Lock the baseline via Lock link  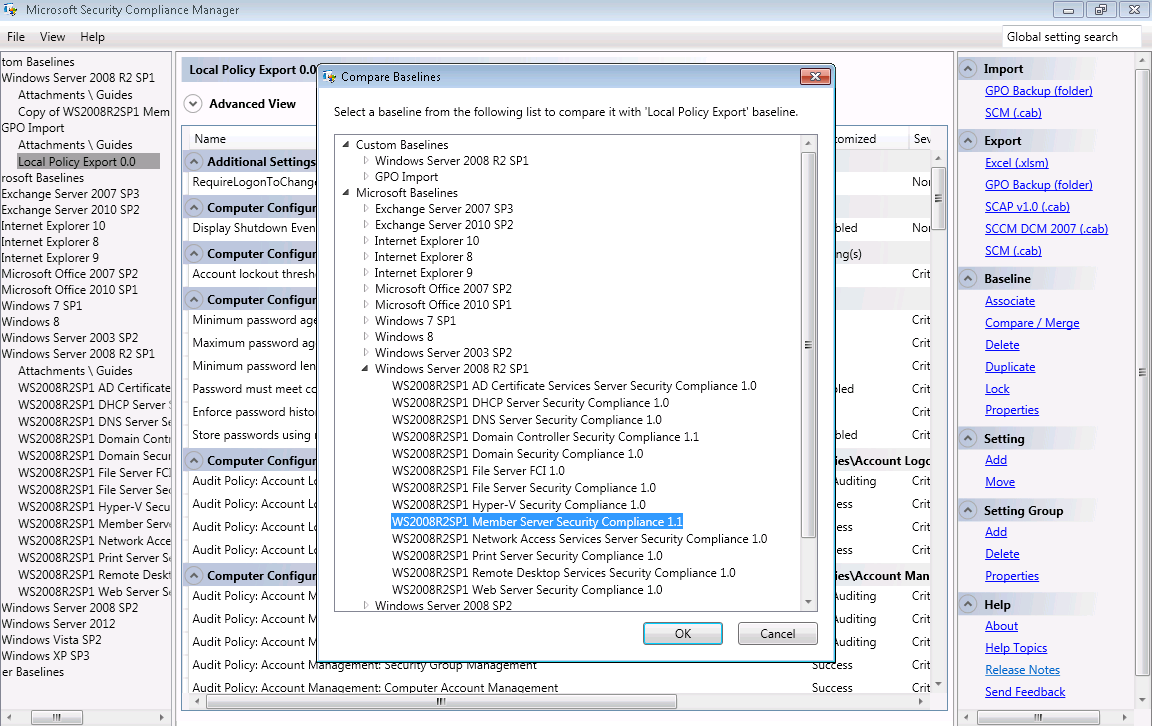(x=997, y=389)
